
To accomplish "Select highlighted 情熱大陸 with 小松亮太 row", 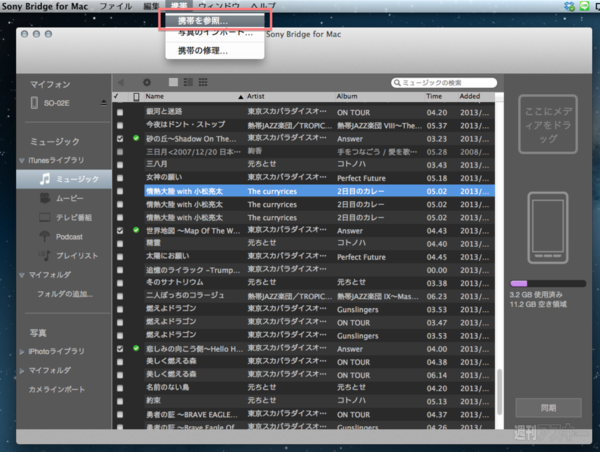I will [319, 191].
